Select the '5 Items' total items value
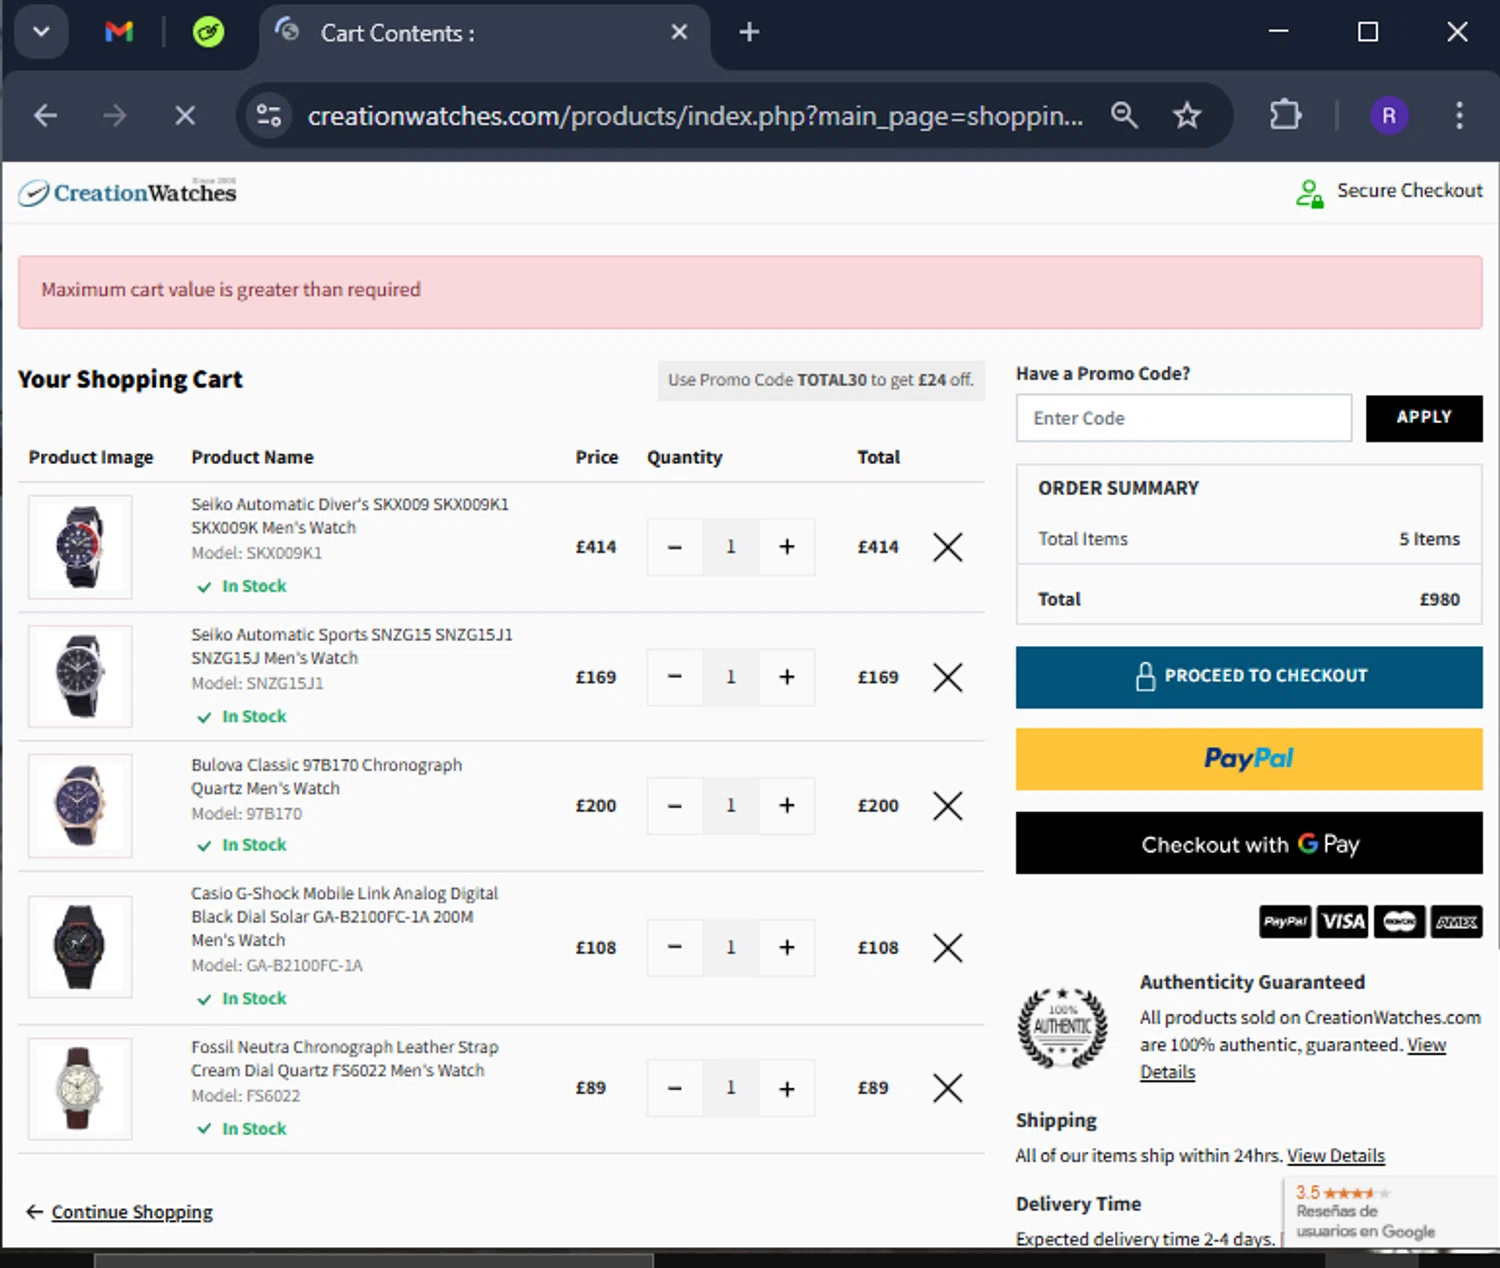The width and height of the screenshot is (1500, 1268). pyautogui.click(x=1429, y=539)
